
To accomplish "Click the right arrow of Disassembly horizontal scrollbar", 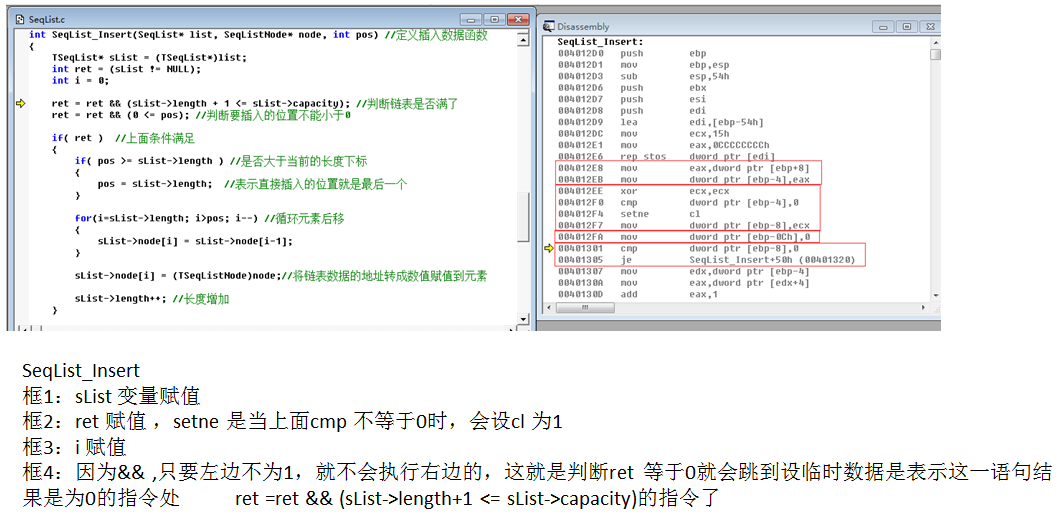I will pyautogui.click(x=922, y=307).
